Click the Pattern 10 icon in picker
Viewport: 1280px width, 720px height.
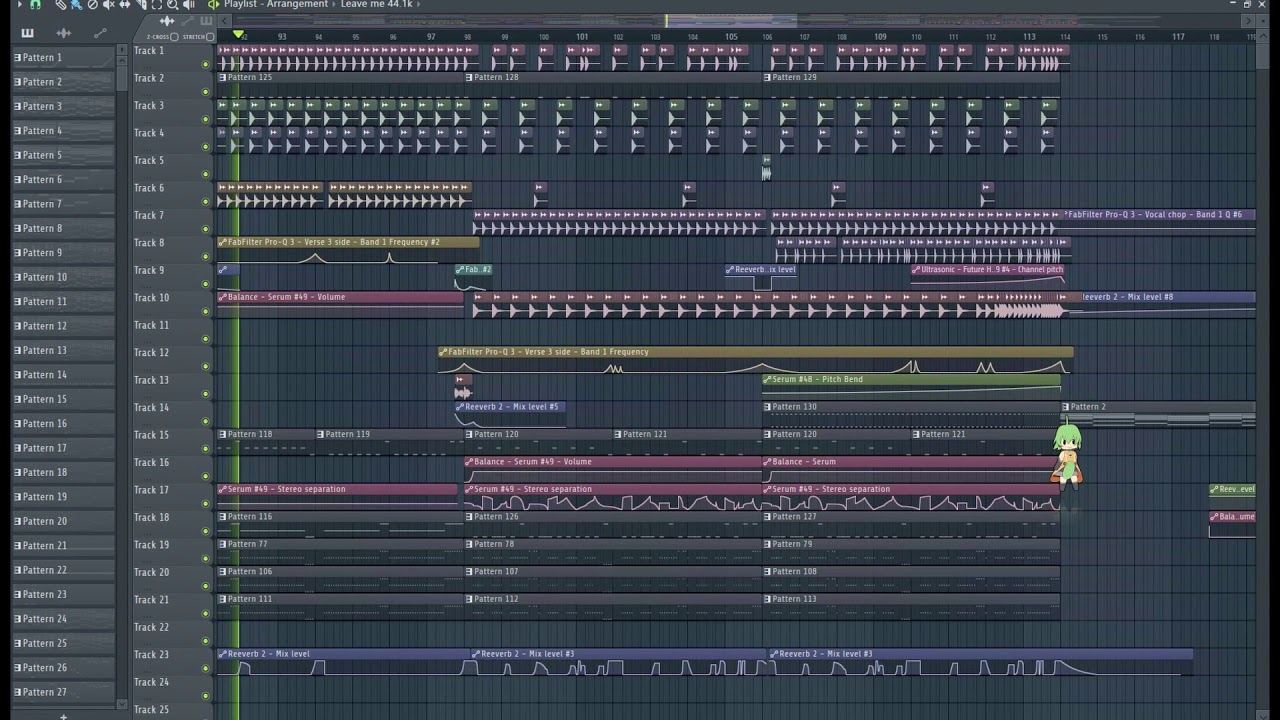pos(17,277)
